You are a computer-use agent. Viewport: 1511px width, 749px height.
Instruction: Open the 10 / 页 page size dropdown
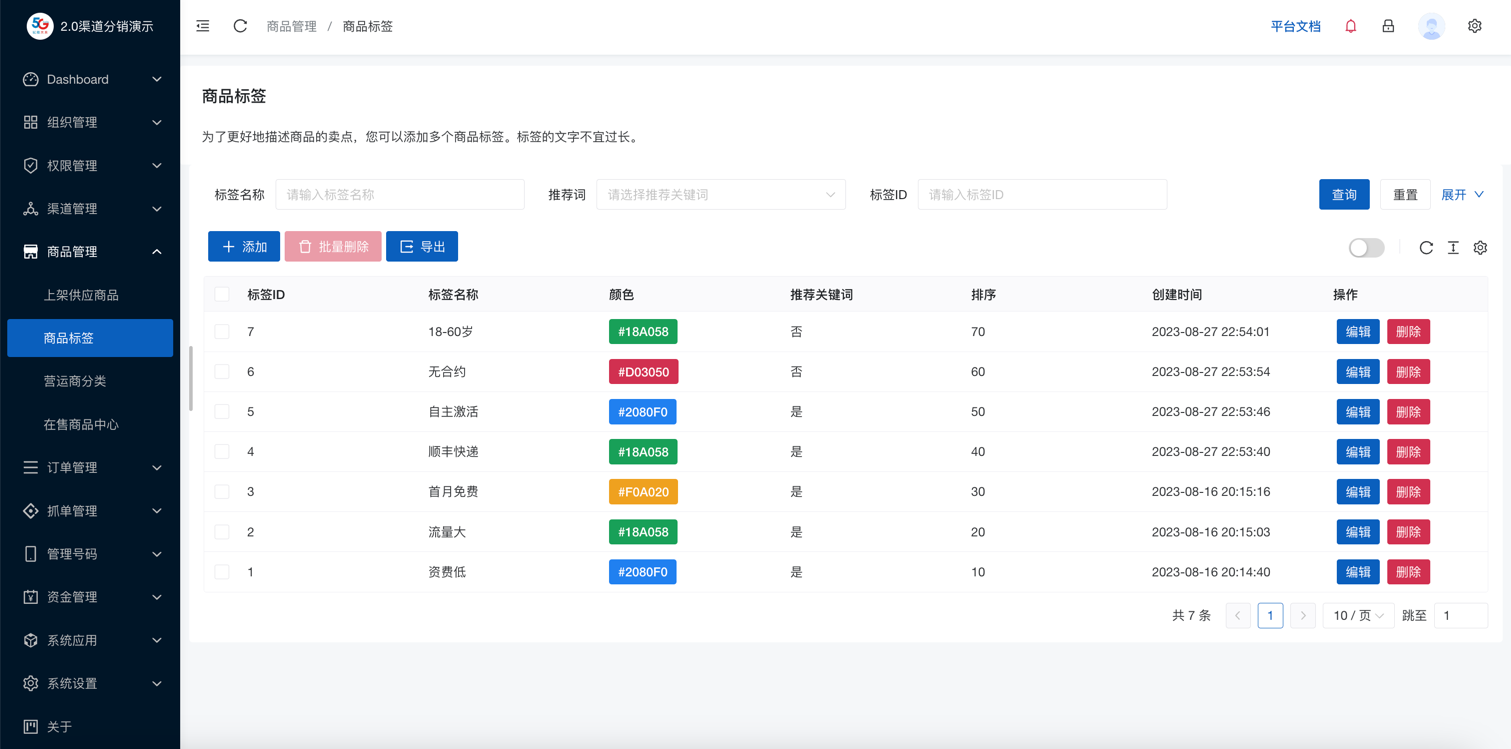point(1357,616)
